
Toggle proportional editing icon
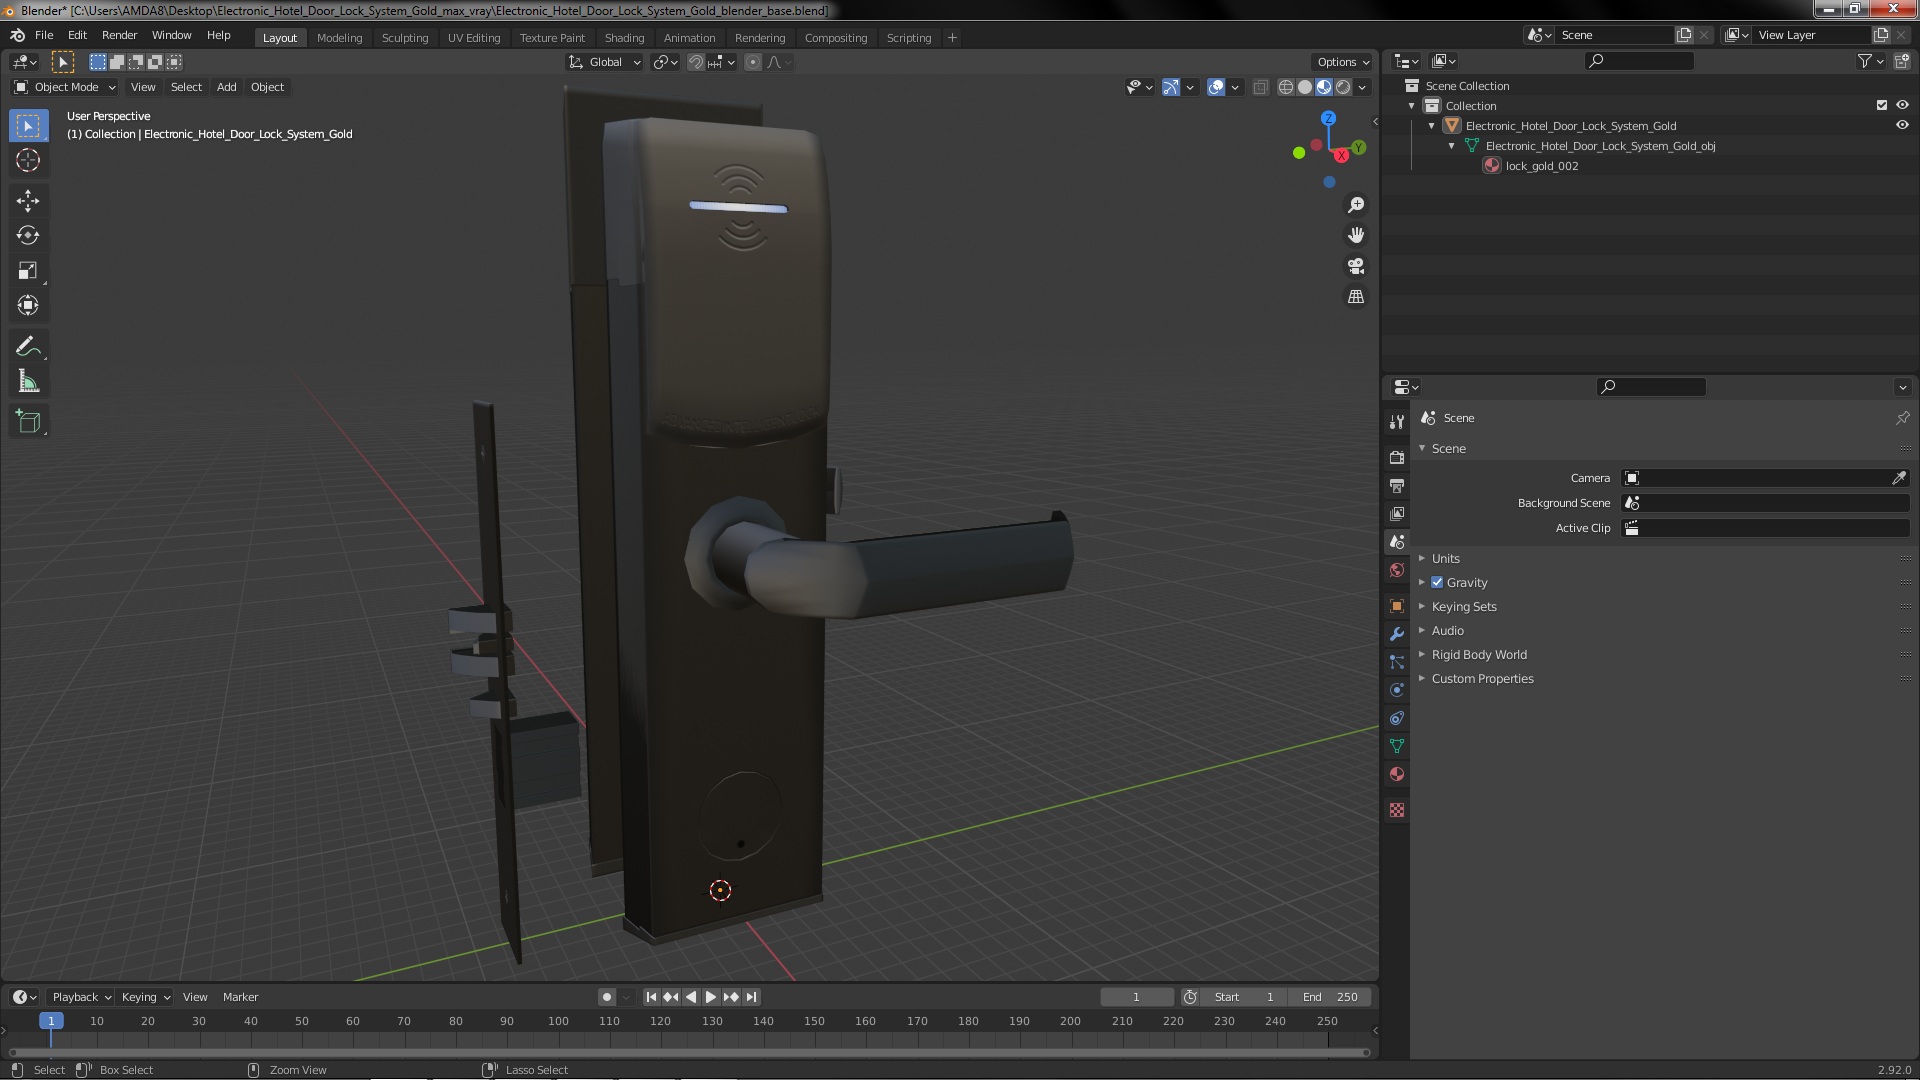753,62
